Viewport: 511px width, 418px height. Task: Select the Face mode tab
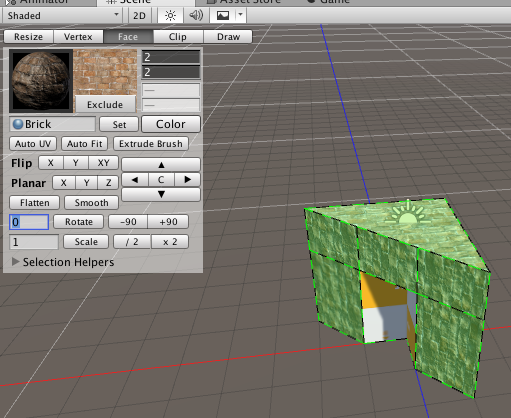pyautogui.click(x=128, y=37)
